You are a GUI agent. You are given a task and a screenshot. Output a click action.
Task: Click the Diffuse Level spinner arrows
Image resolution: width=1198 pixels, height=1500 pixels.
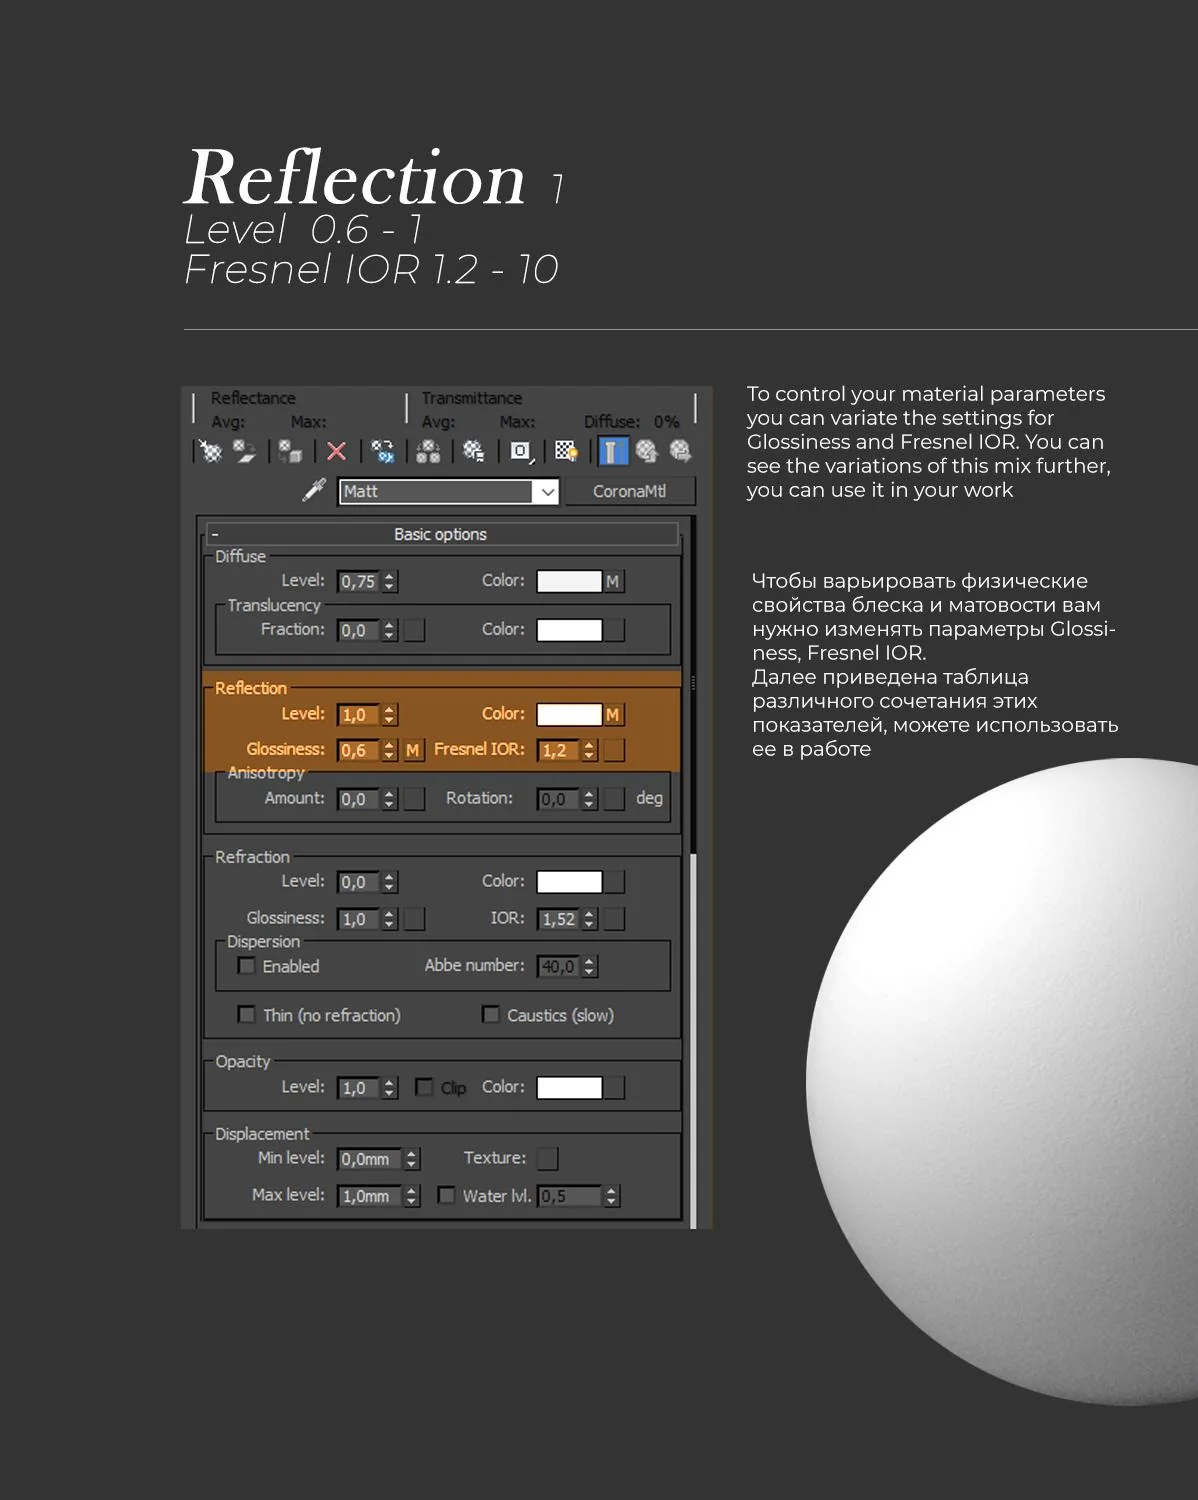(390, 581)
